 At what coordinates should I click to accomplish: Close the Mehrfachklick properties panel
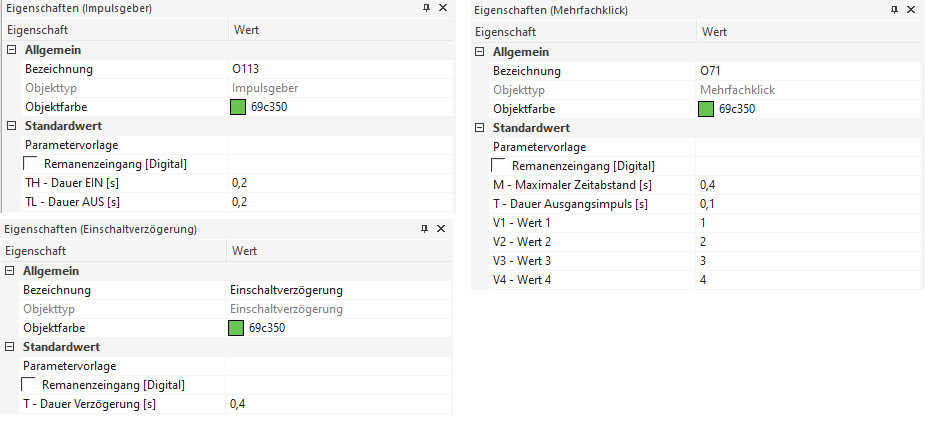point(911,10)
